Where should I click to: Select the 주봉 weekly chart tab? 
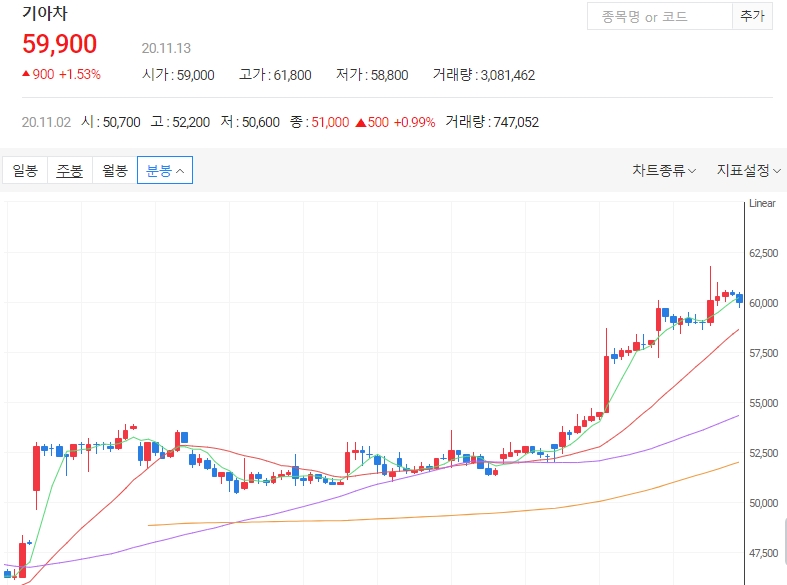tap(69, 171)
